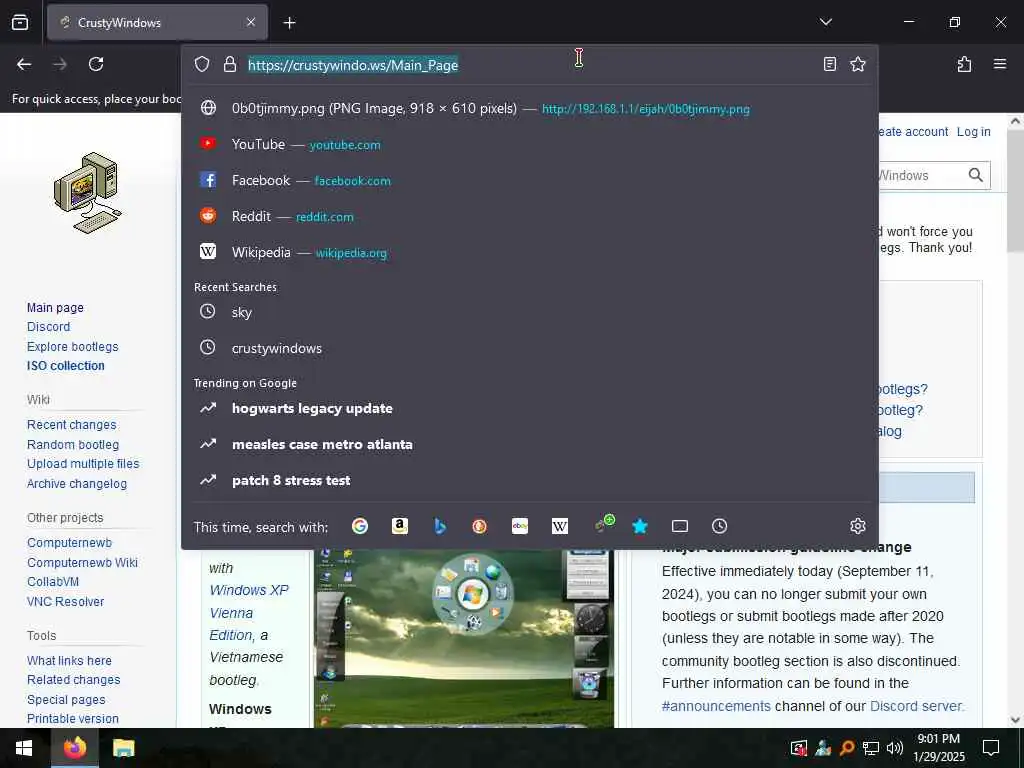1024x768 pixels.
Task: Open a new tab with plus button
Action: (289, 23)
